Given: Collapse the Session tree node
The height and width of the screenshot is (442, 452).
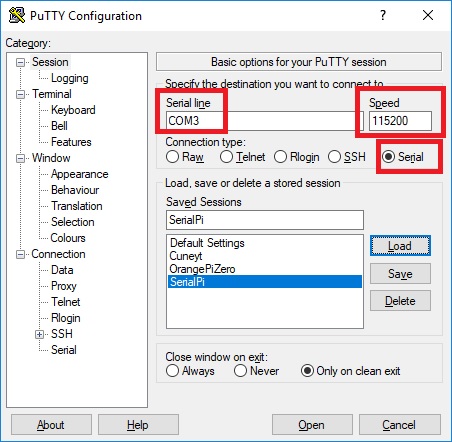Looking at the screenshot, I should (21, 62).
